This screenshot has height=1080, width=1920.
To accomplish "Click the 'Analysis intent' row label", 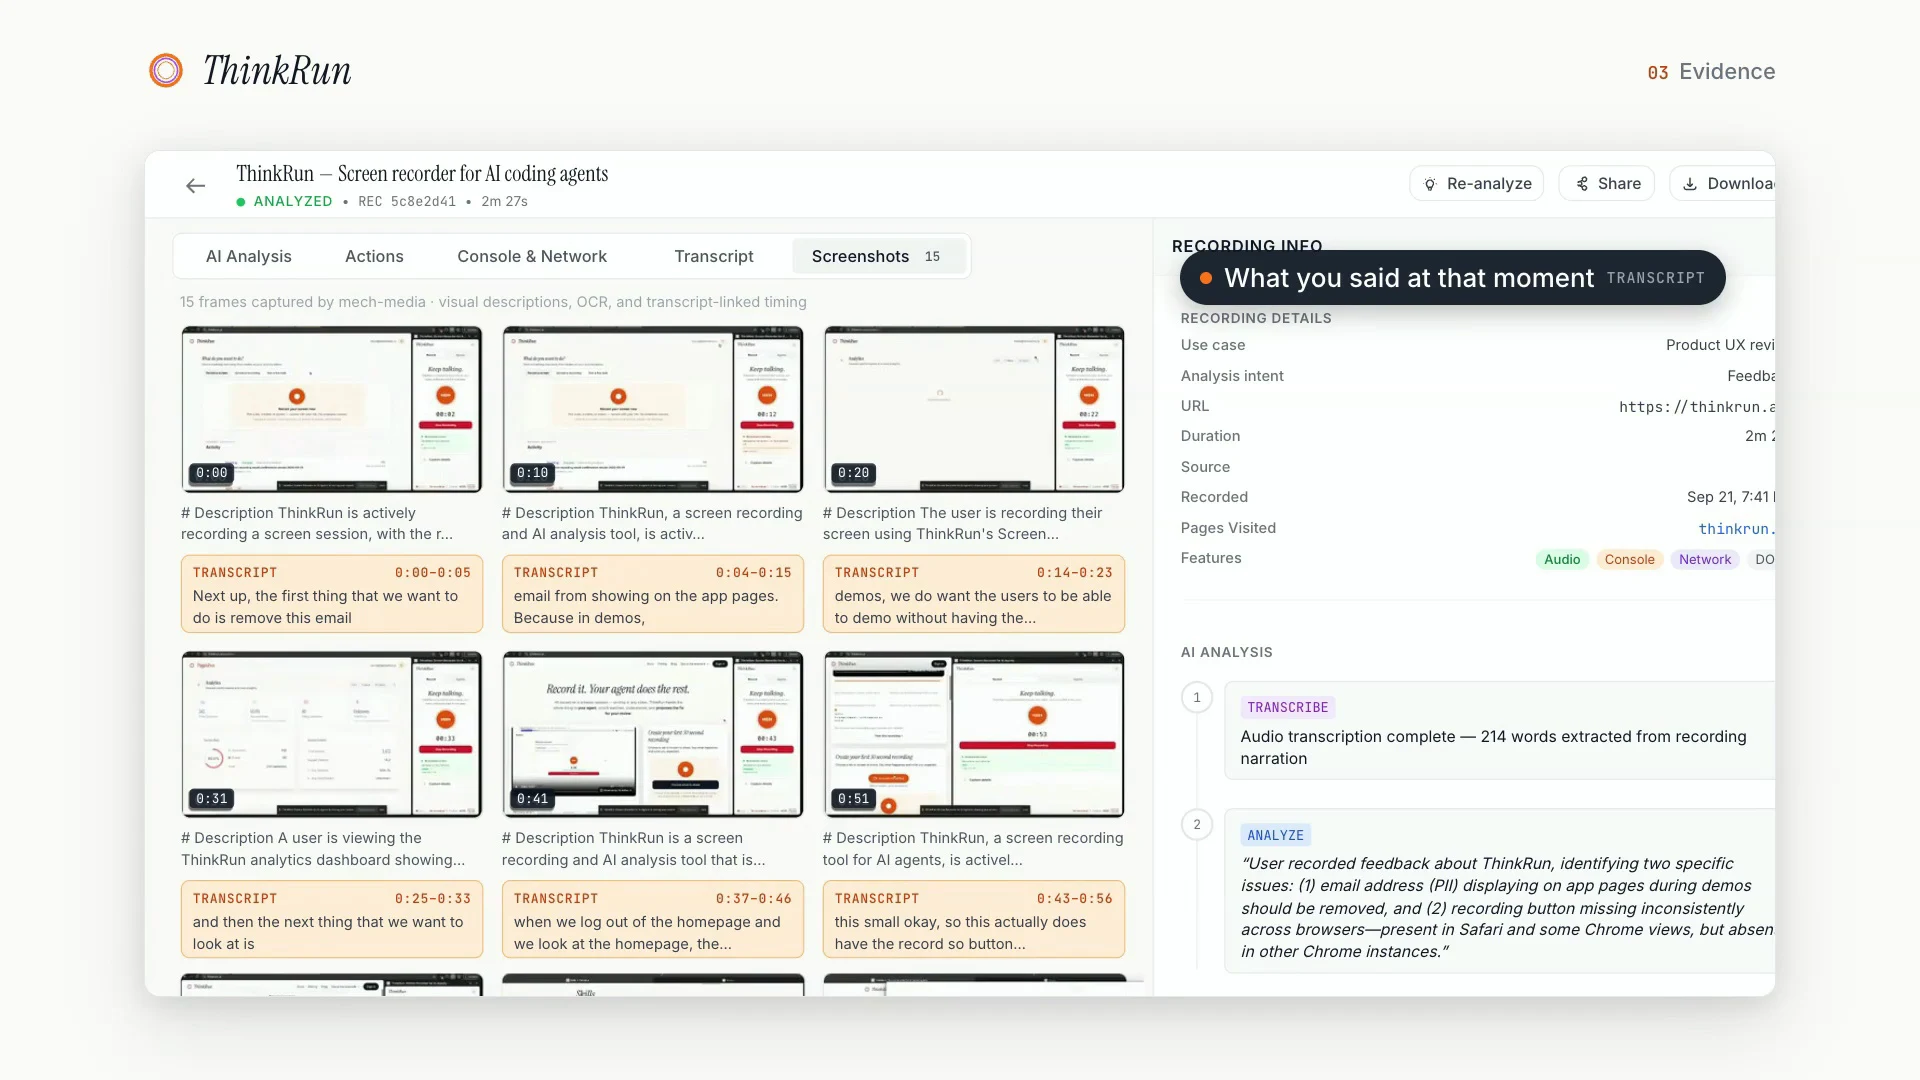I will (1232, 376).
